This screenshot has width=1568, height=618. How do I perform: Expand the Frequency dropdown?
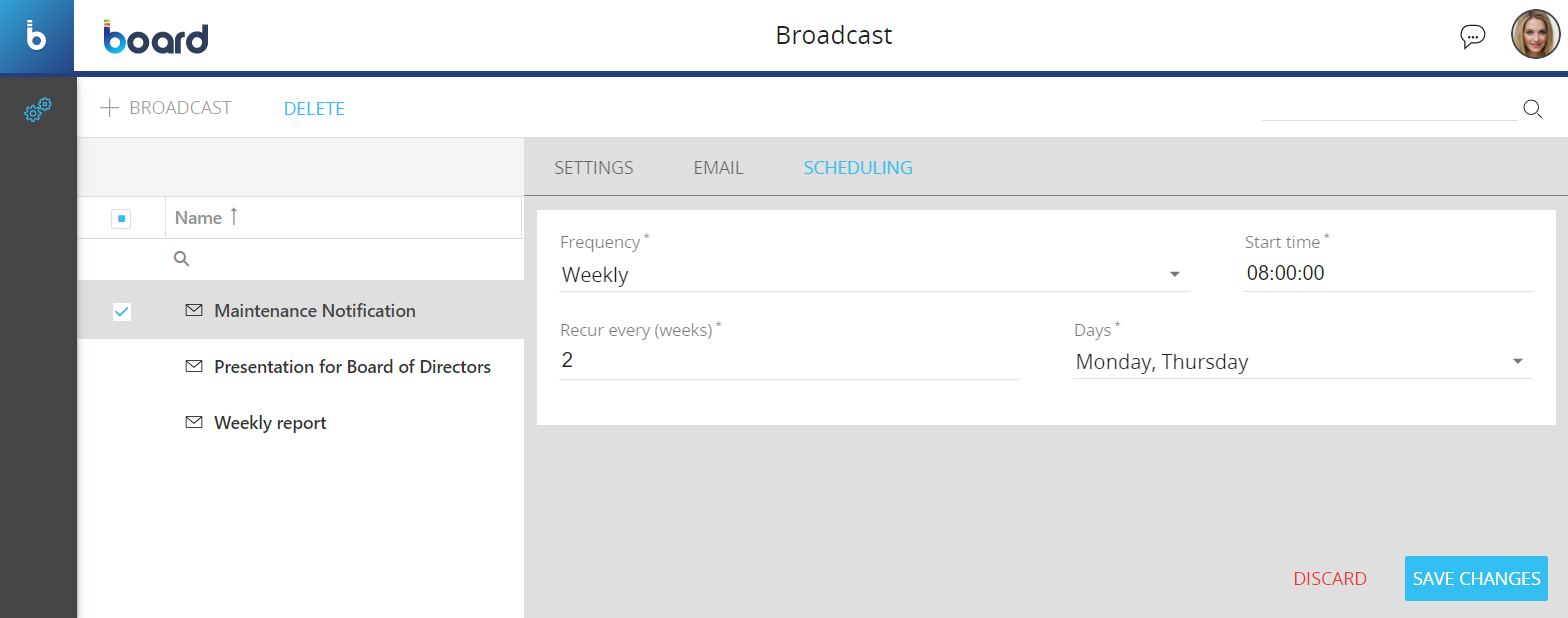coord(1175,275)
